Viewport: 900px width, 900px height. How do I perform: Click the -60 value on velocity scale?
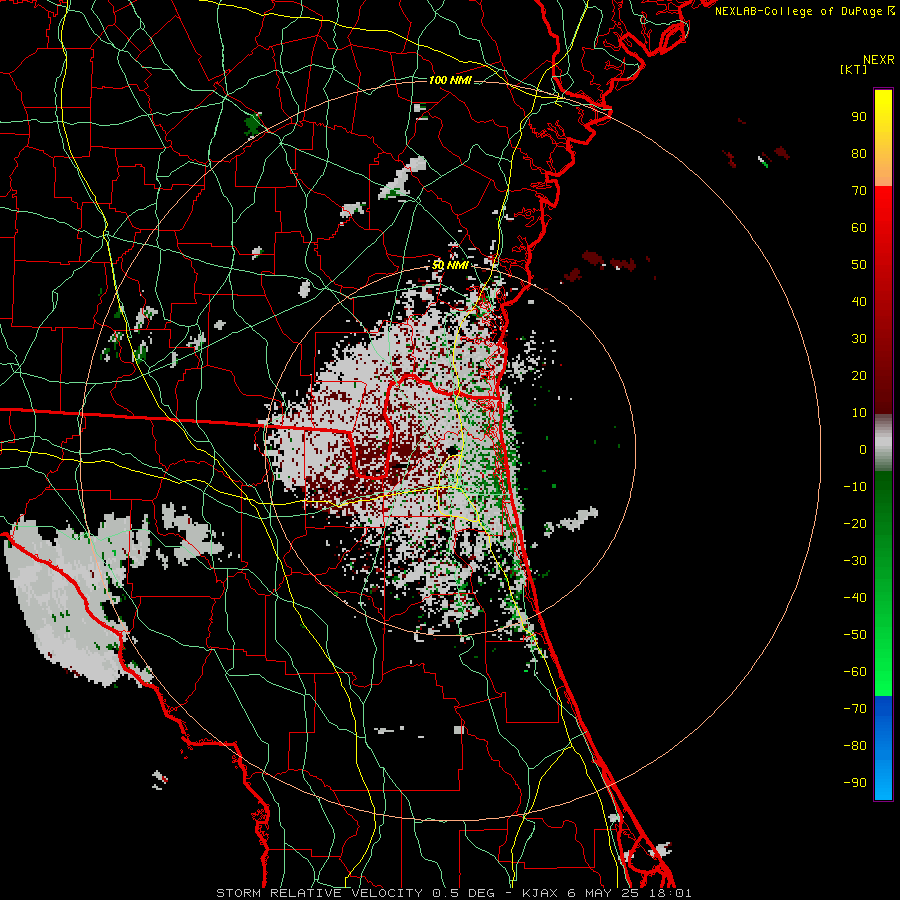click(855, 672)
